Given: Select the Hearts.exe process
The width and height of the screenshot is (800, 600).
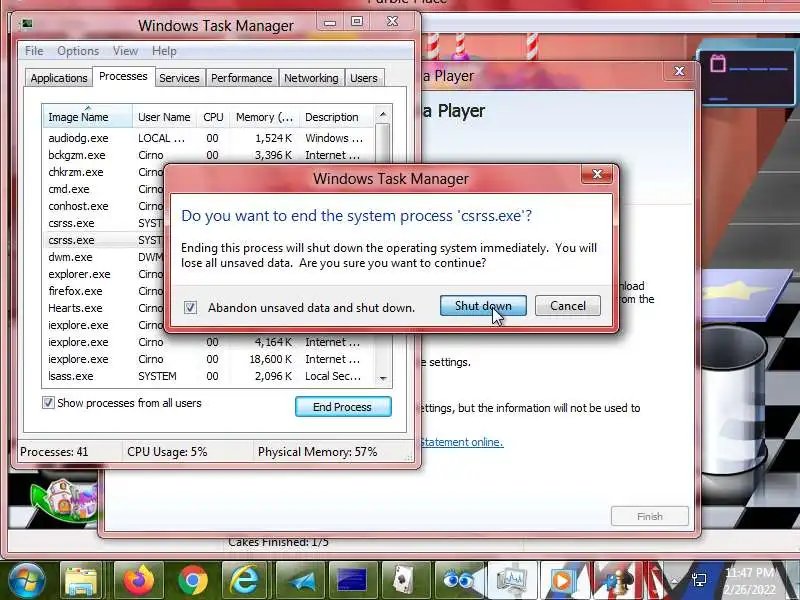Looking at the screenshot, I should pos(105,308).
